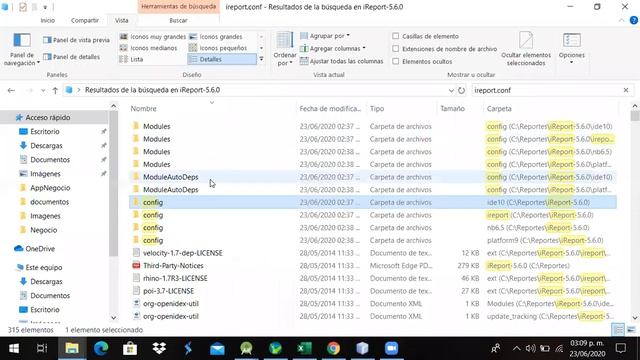This screenshot has width=640, height=360.
Task: Open OneDrive in navigation pane
Action: click(40, 249)
